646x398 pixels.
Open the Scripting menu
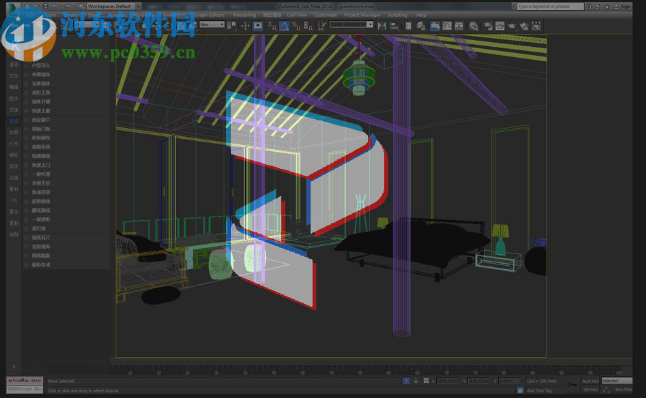[x=397, y=15]
